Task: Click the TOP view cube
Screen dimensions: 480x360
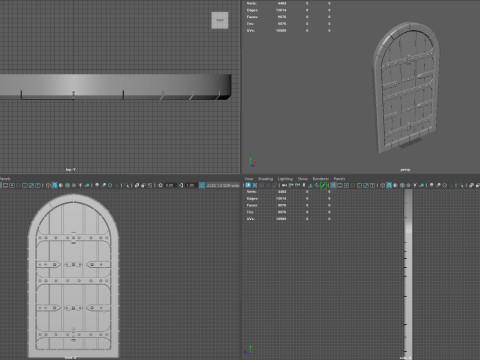Action: click(220, 20)
